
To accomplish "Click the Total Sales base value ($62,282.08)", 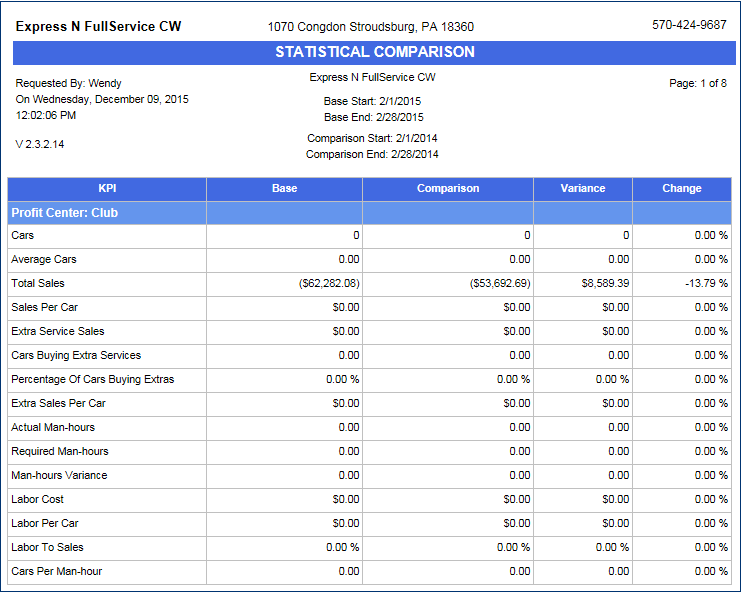I will click(x=329, y=283).
